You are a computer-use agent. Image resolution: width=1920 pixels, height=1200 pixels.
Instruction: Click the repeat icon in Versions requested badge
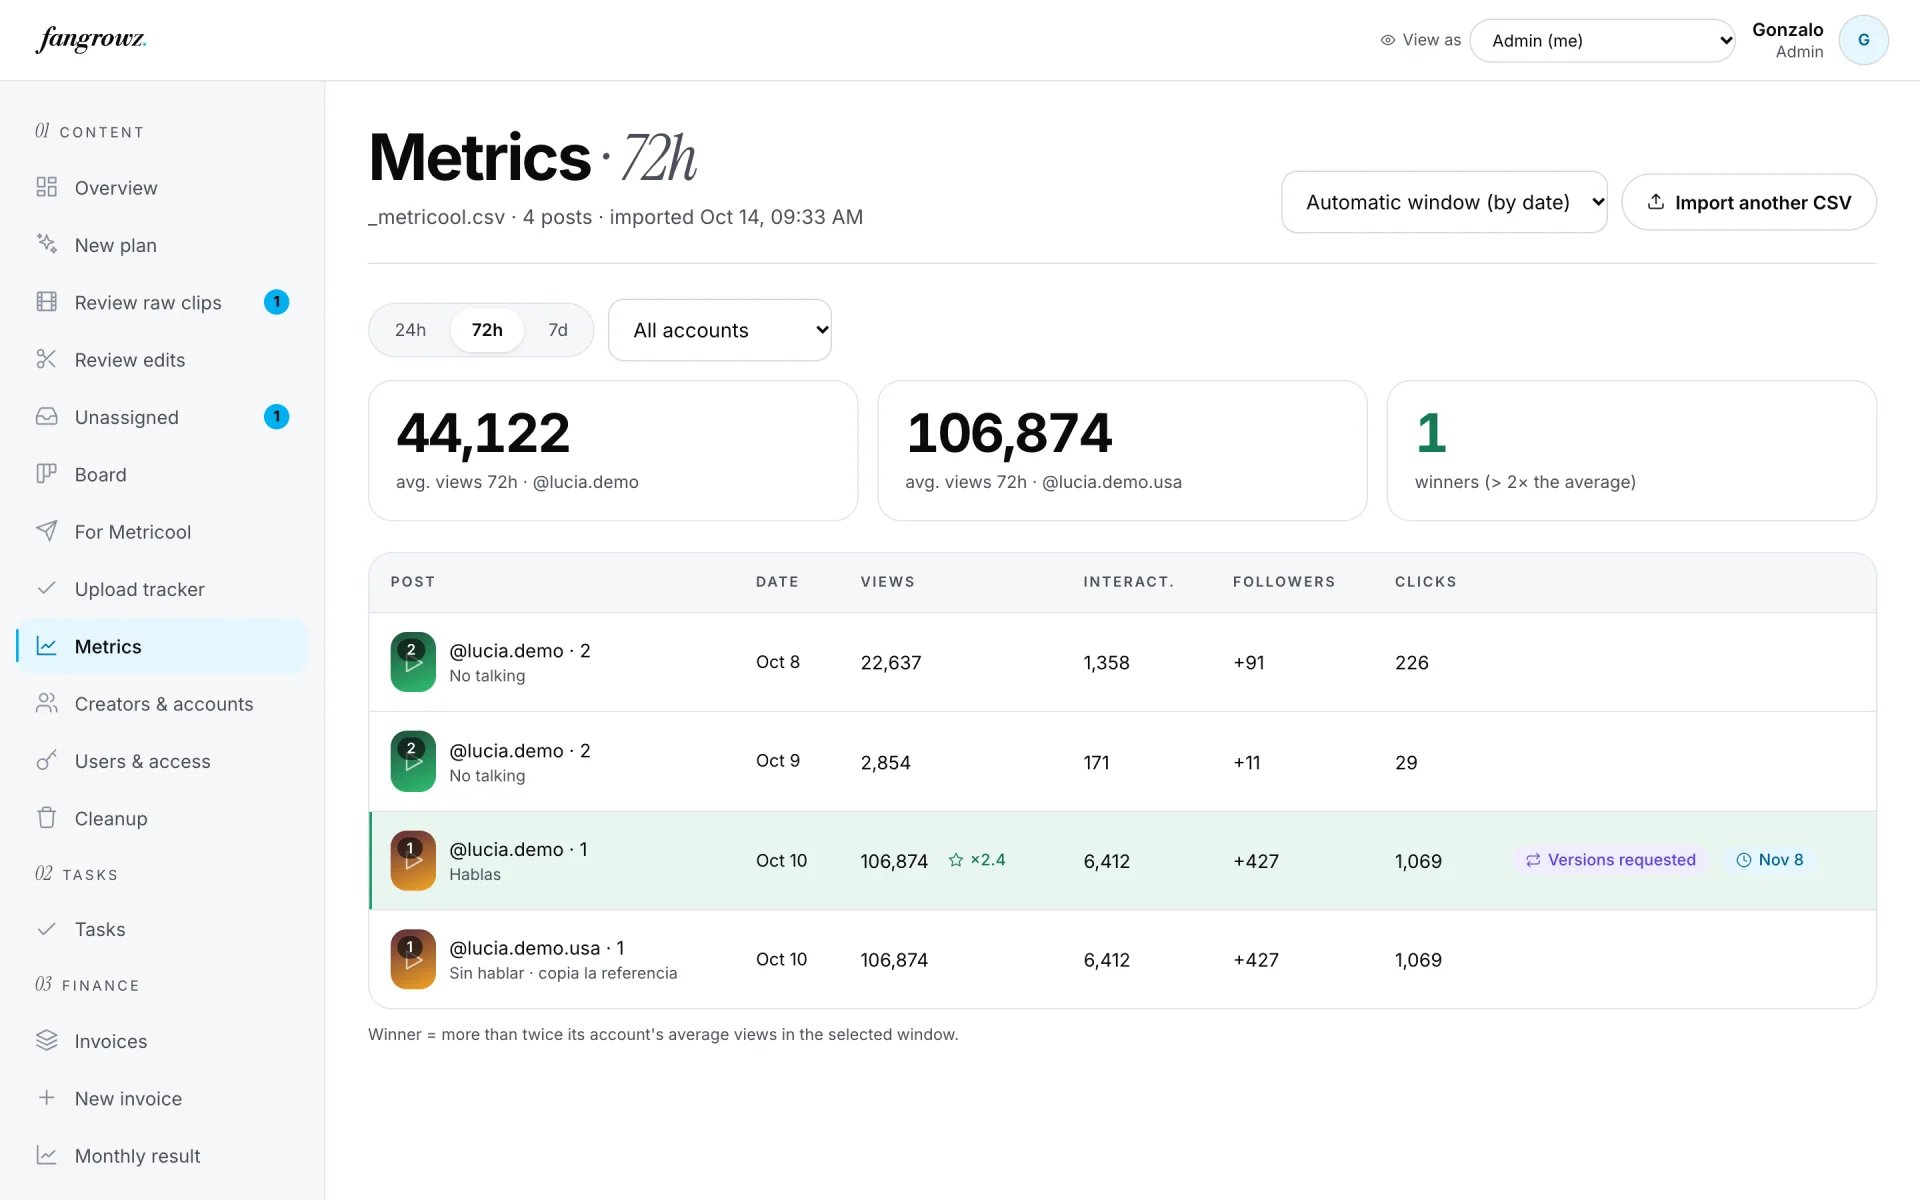(x=1533, y=860)
